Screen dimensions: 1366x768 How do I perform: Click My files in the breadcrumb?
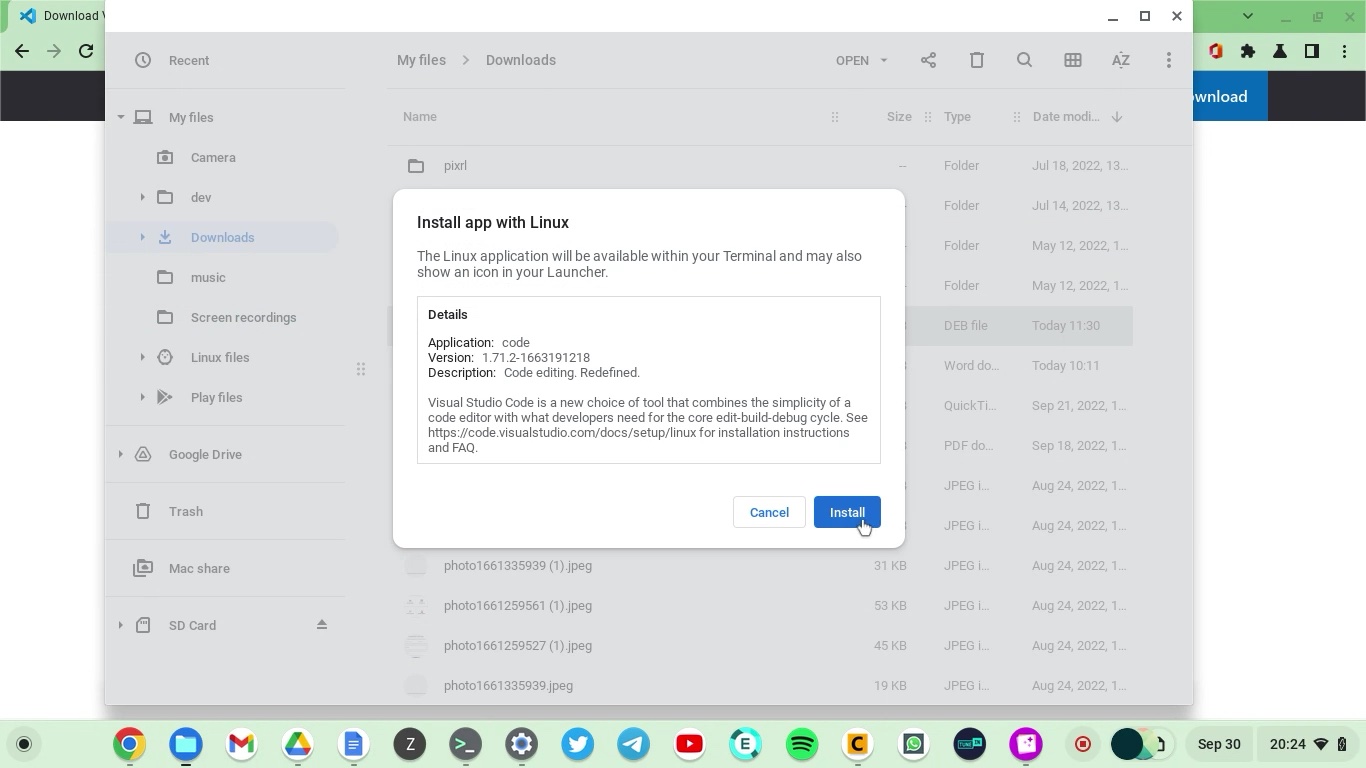(x=421, y=60)
